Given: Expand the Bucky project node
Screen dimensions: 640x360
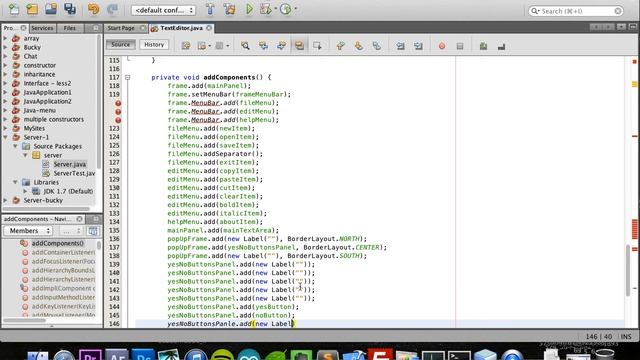Looking at the screenshot, I should point(6,47).
